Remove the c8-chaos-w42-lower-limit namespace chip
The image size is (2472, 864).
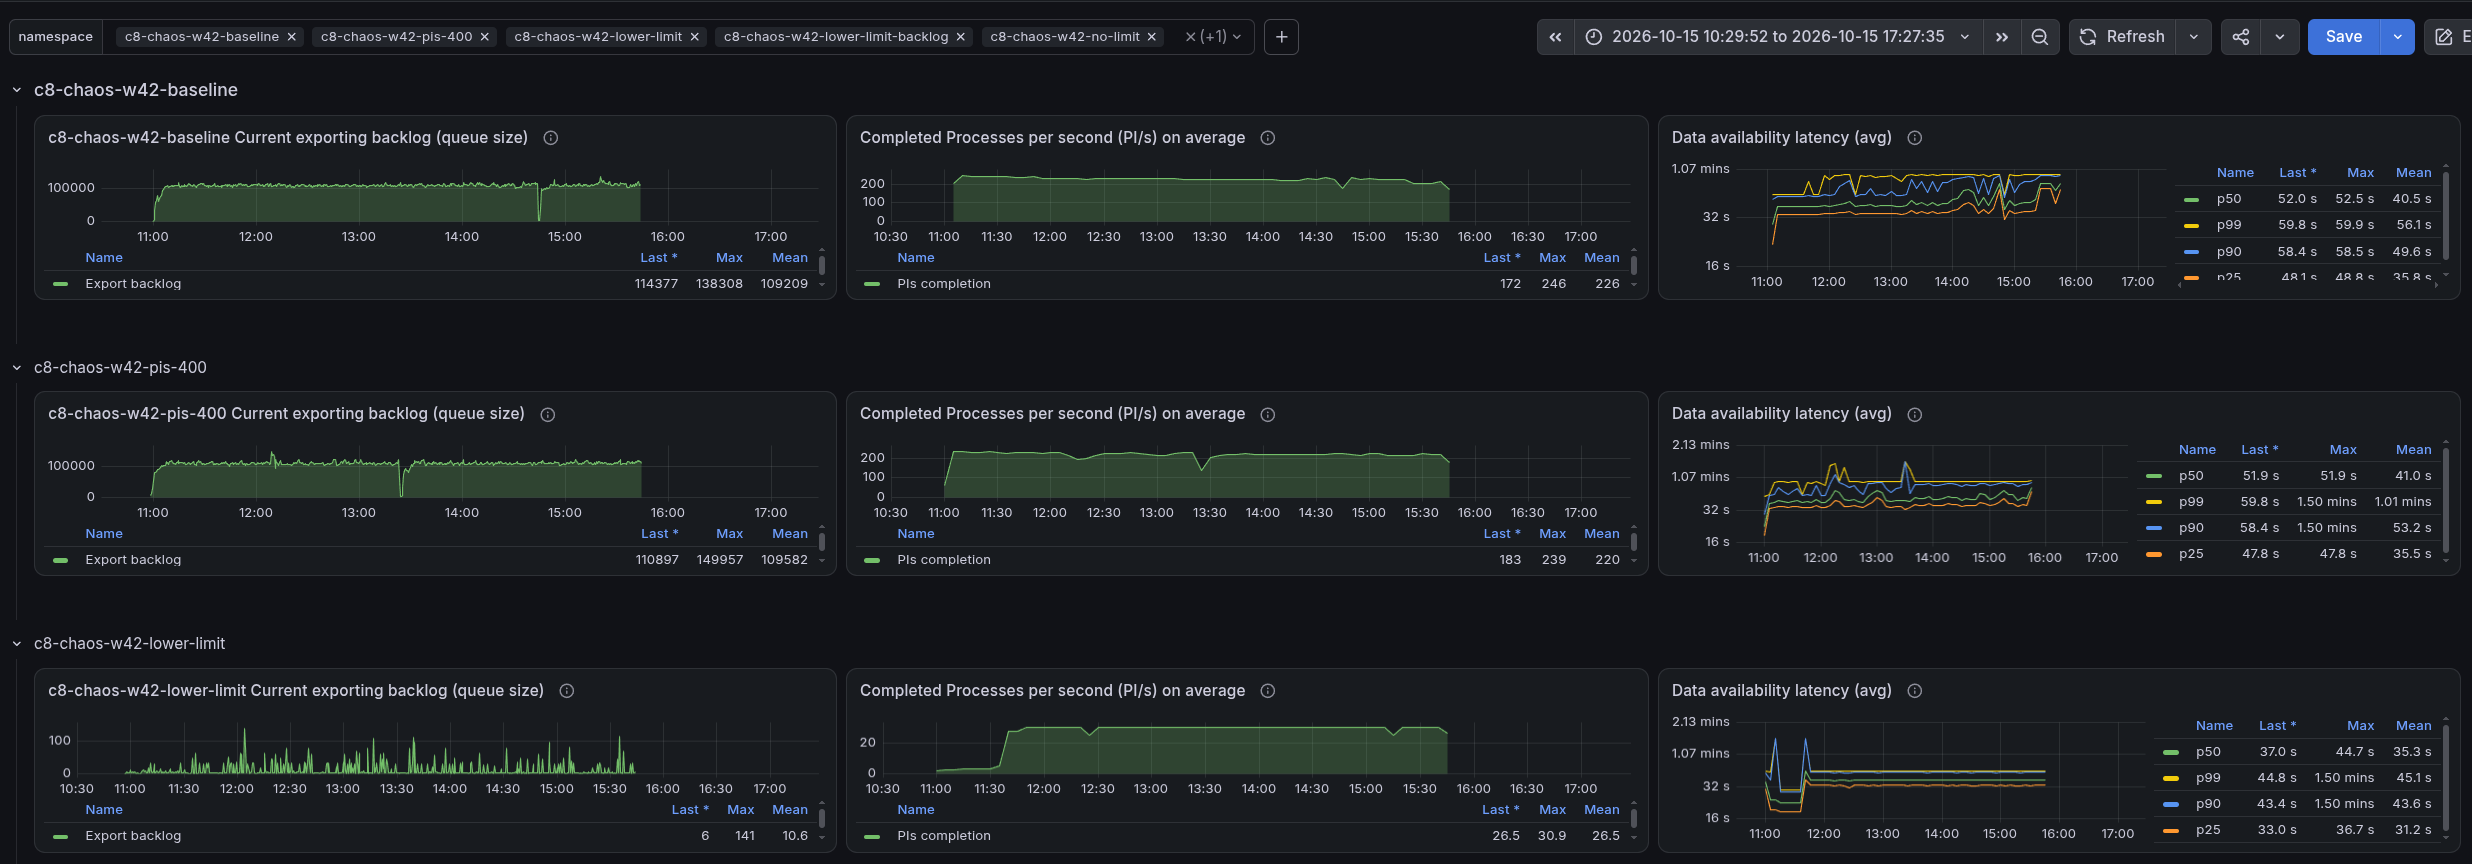click(695, 37)
